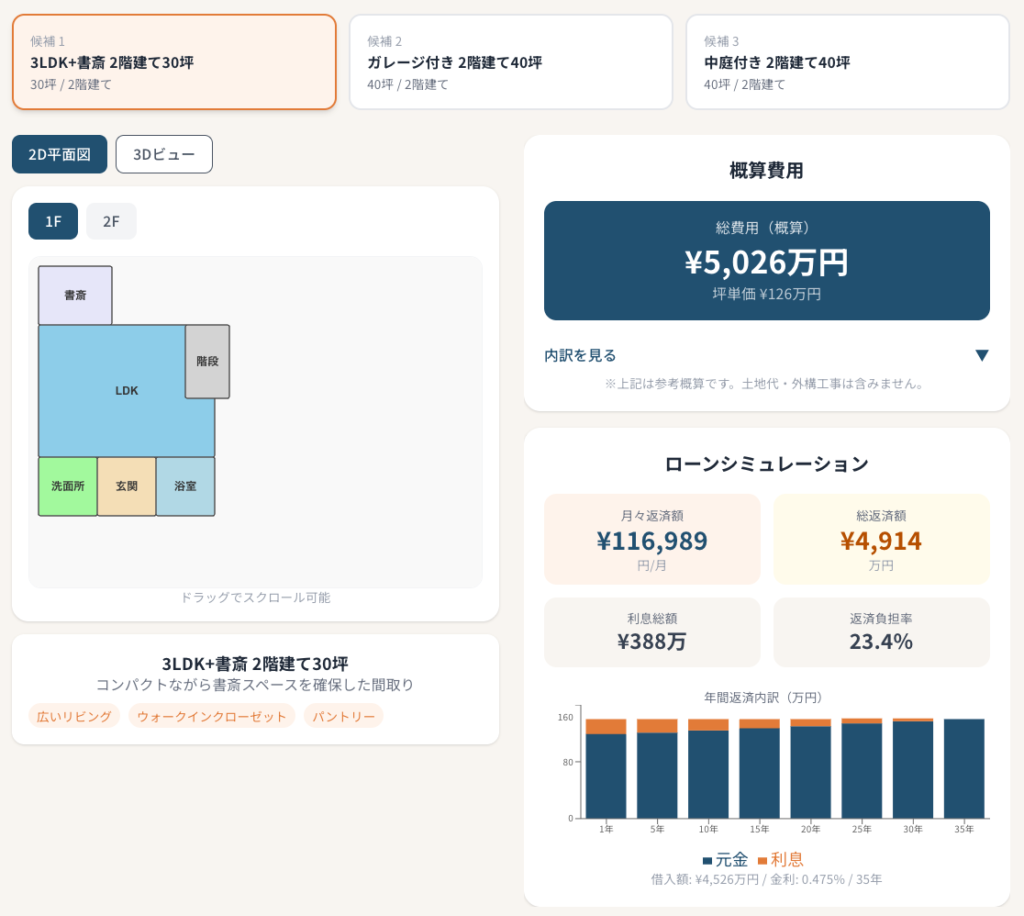Switch to the 3Dビュー view

164,155
